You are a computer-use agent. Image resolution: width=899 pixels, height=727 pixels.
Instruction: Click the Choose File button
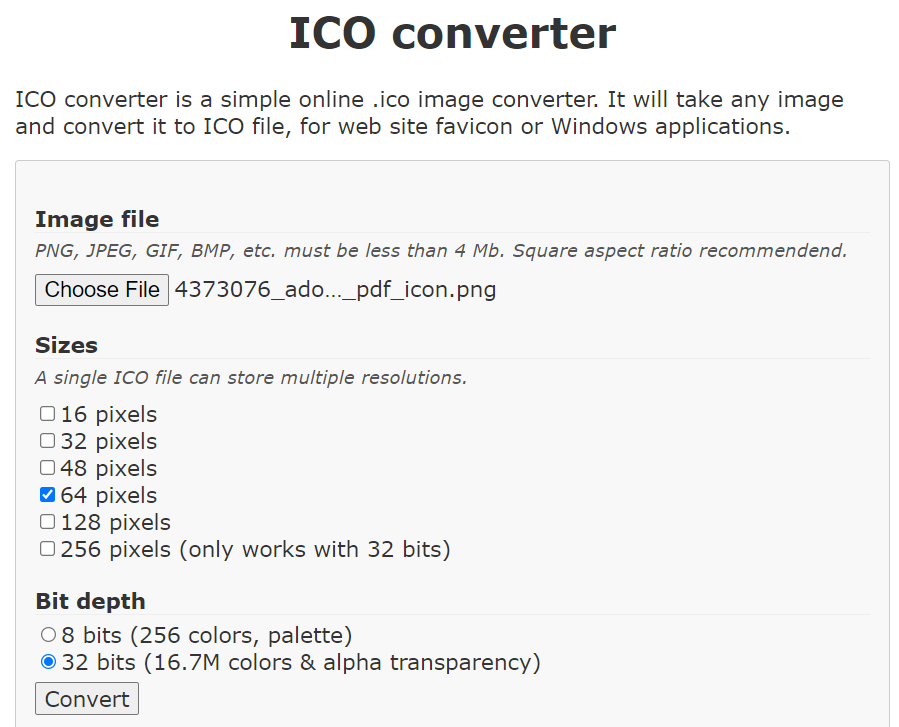101,290
